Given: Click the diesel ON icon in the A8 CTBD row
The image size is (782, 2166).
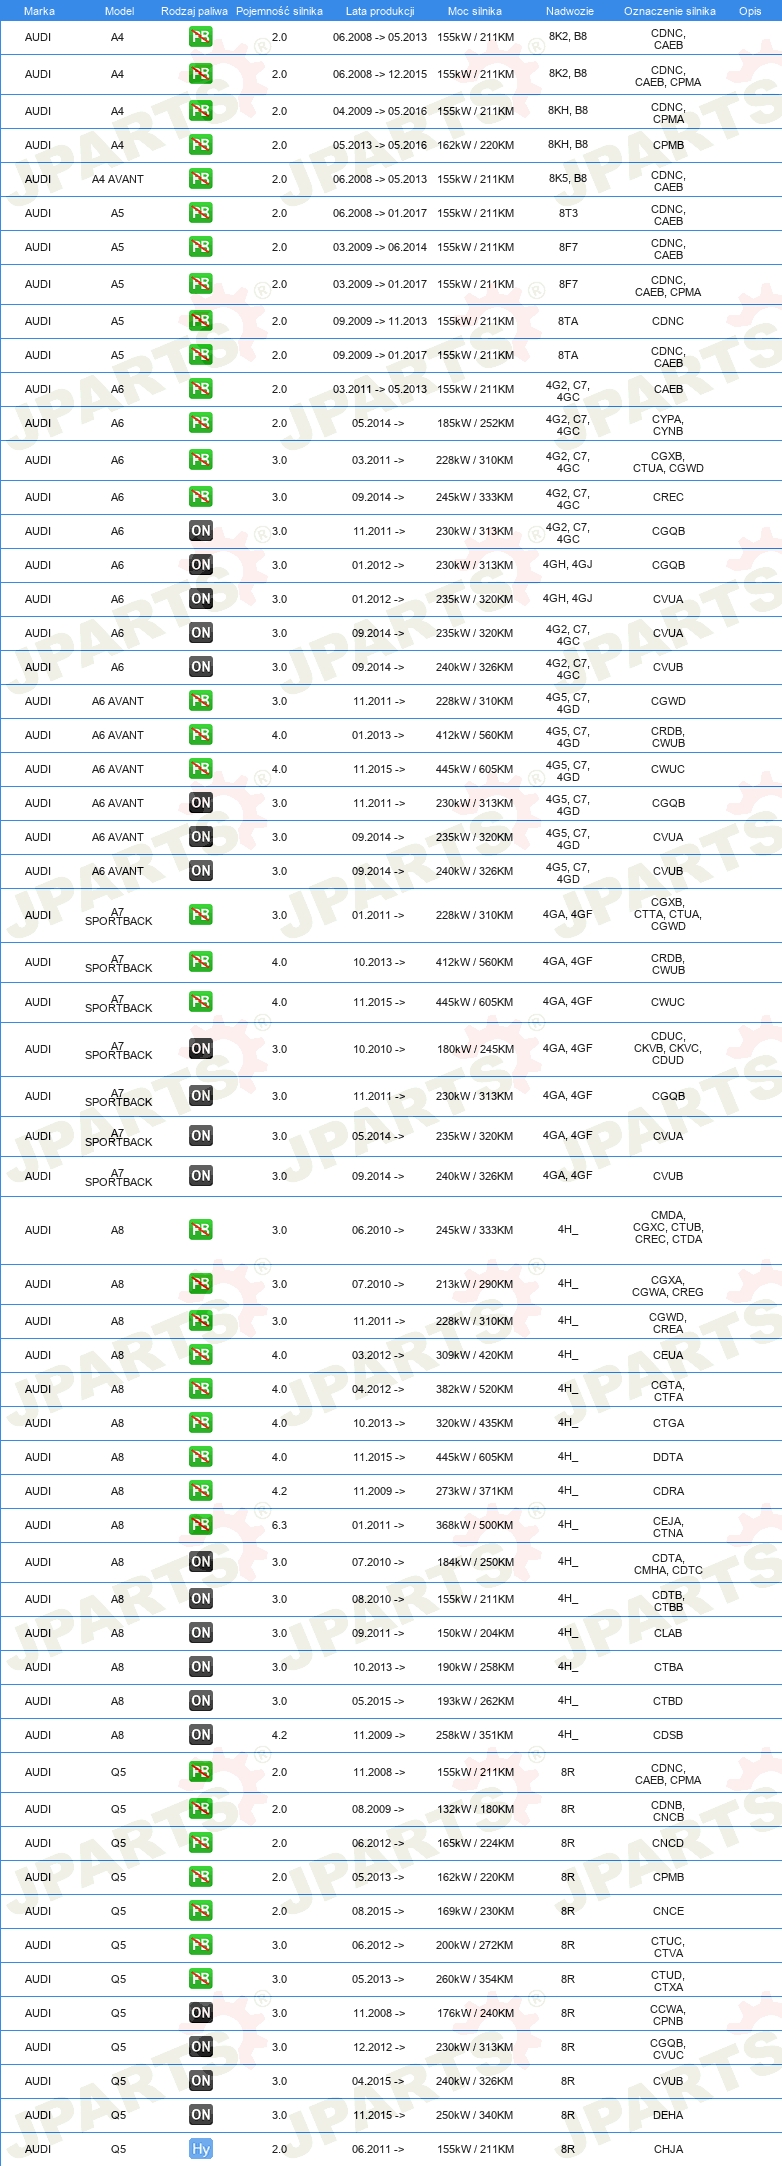Looking at the screenshot, I should [x=201, y=1701].
